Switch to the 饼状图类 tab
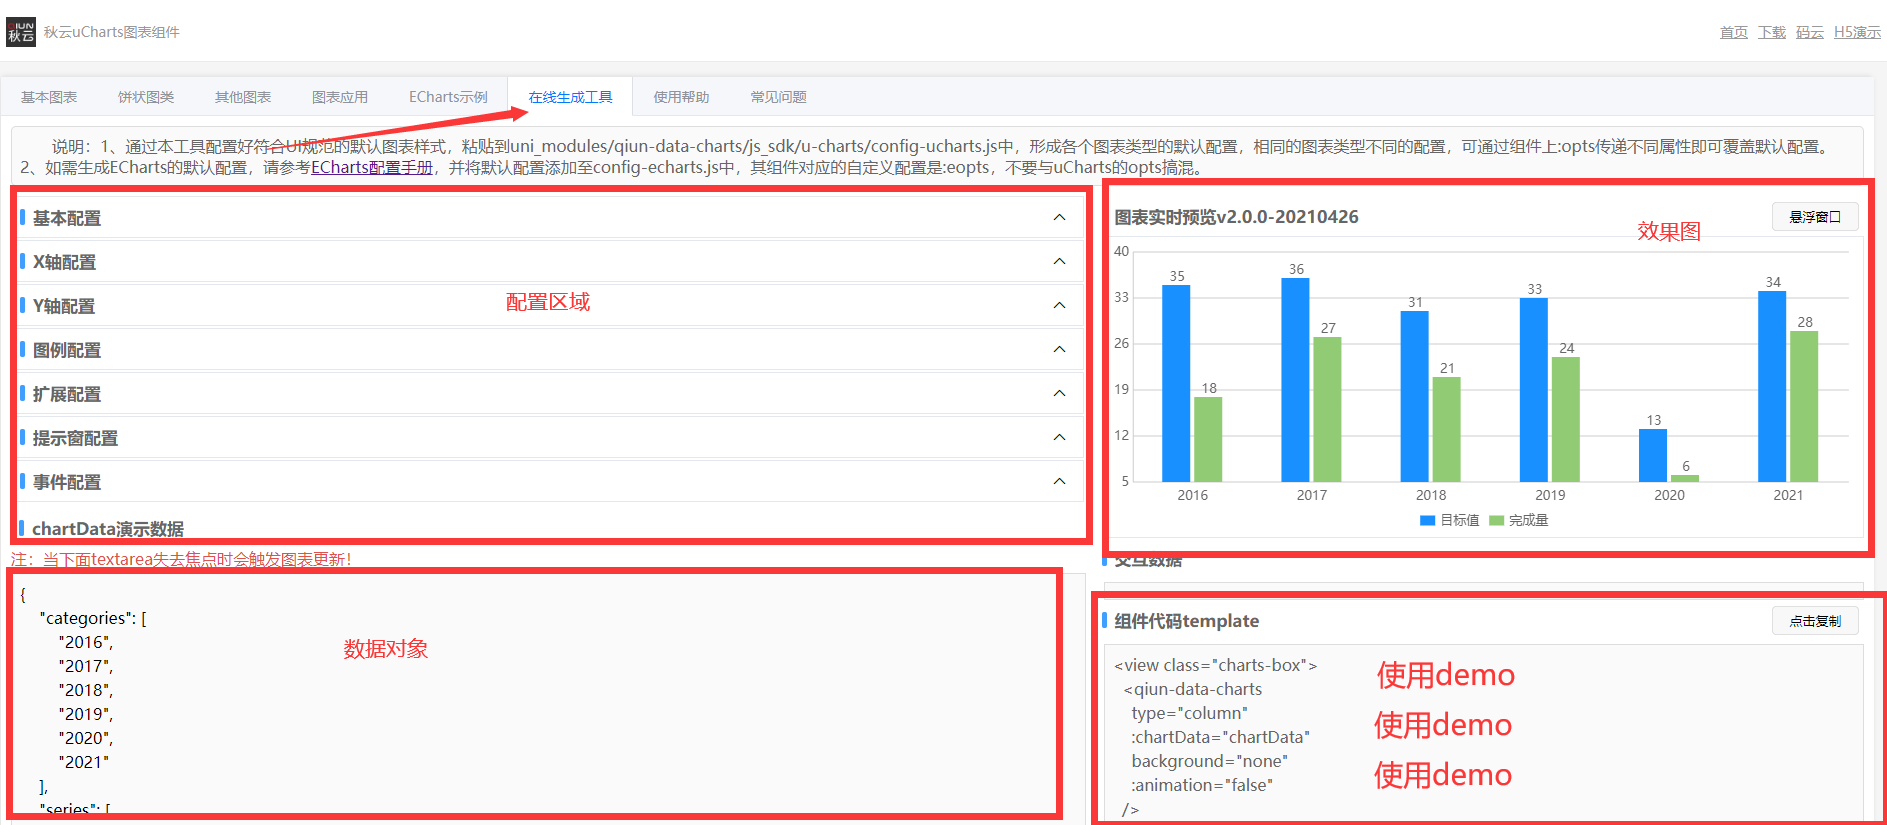 146,97
